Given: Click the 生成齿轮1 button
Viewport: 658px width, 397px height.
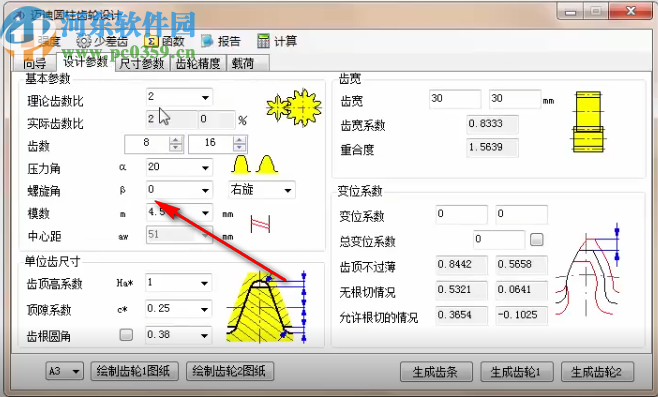Looking at the screenshot, I should (x=517, y=372).
